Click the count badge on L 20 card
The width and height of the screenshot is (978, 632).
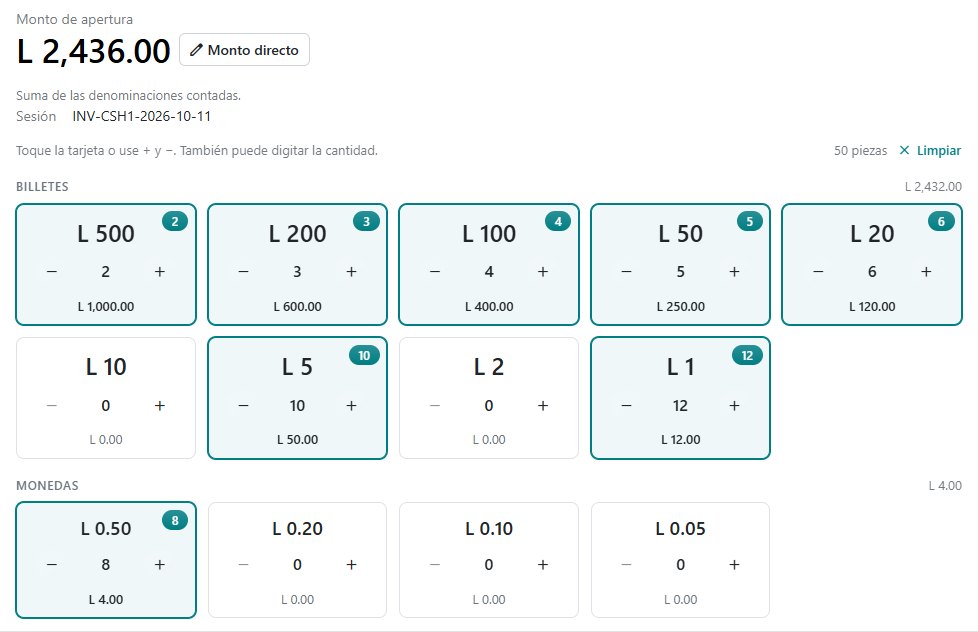coord(941,221)
